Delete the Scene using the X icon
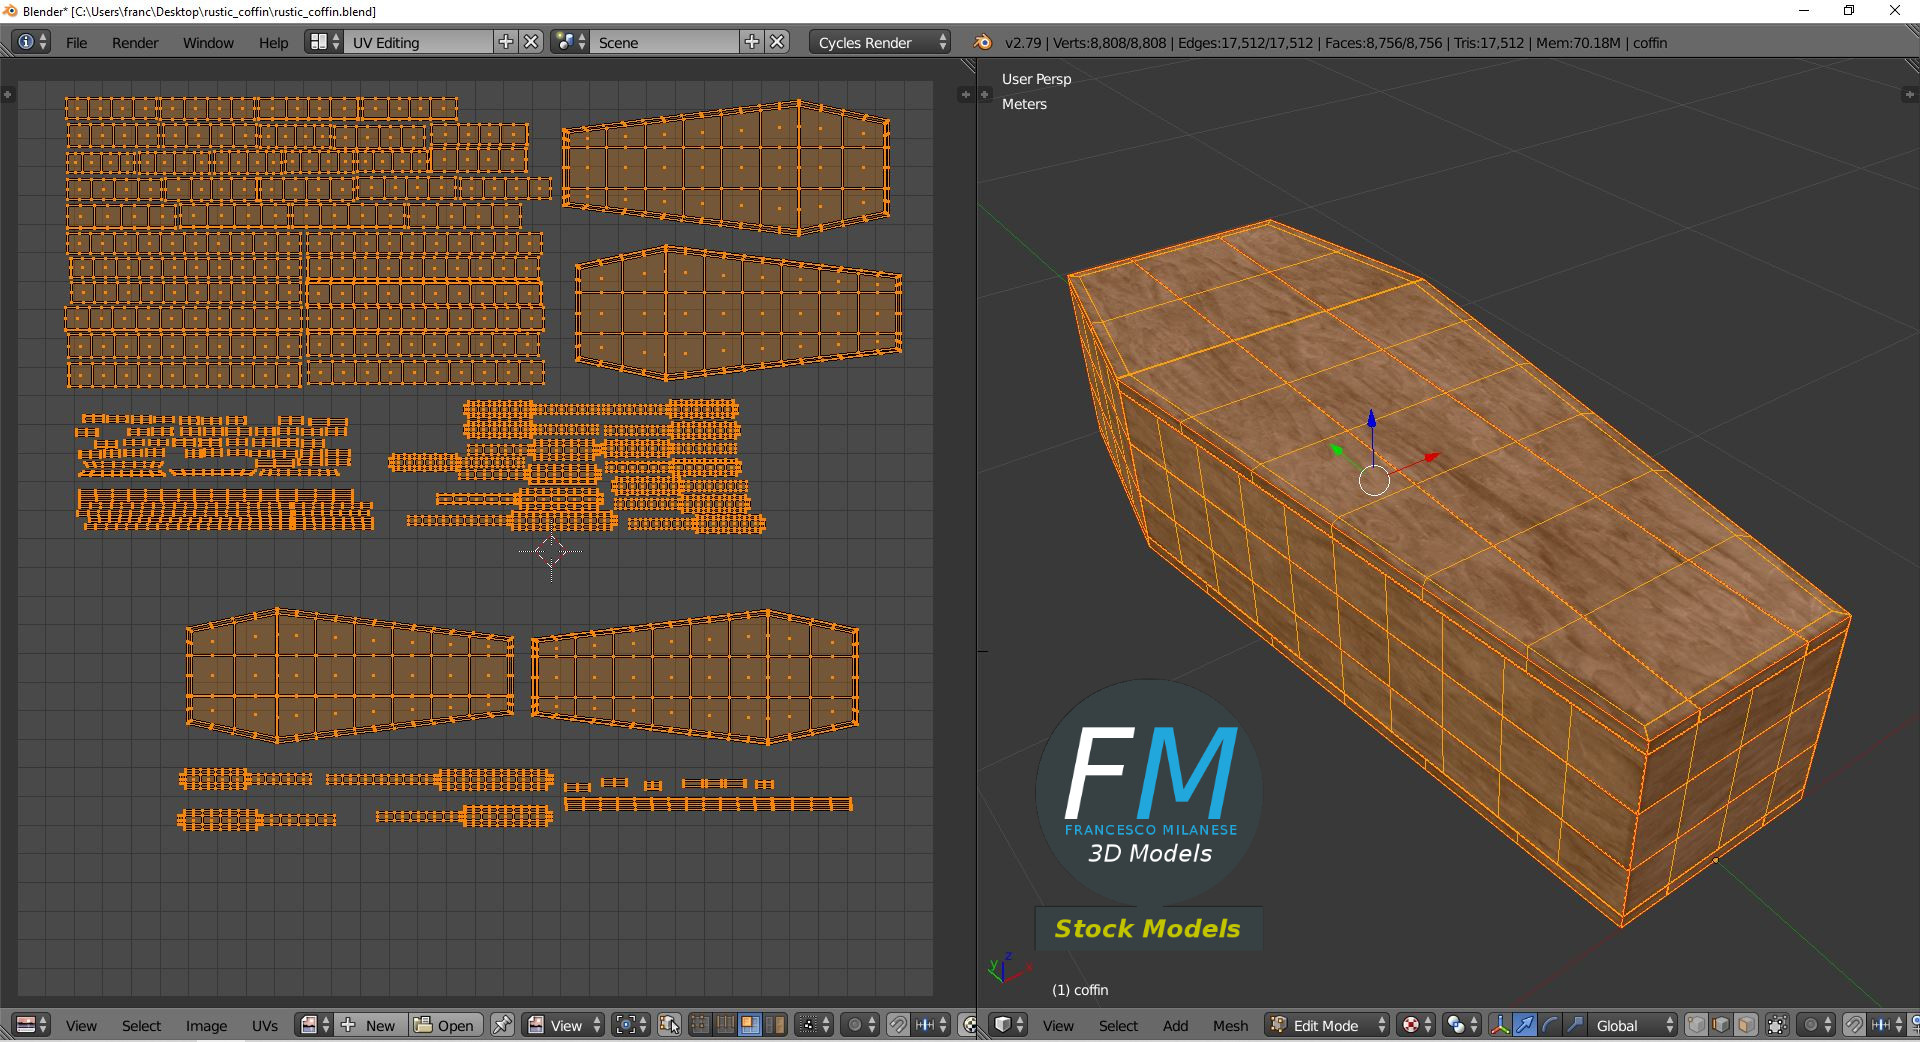The height and width of the screenshot is (1042, 1920). click(x=777, y=42)
